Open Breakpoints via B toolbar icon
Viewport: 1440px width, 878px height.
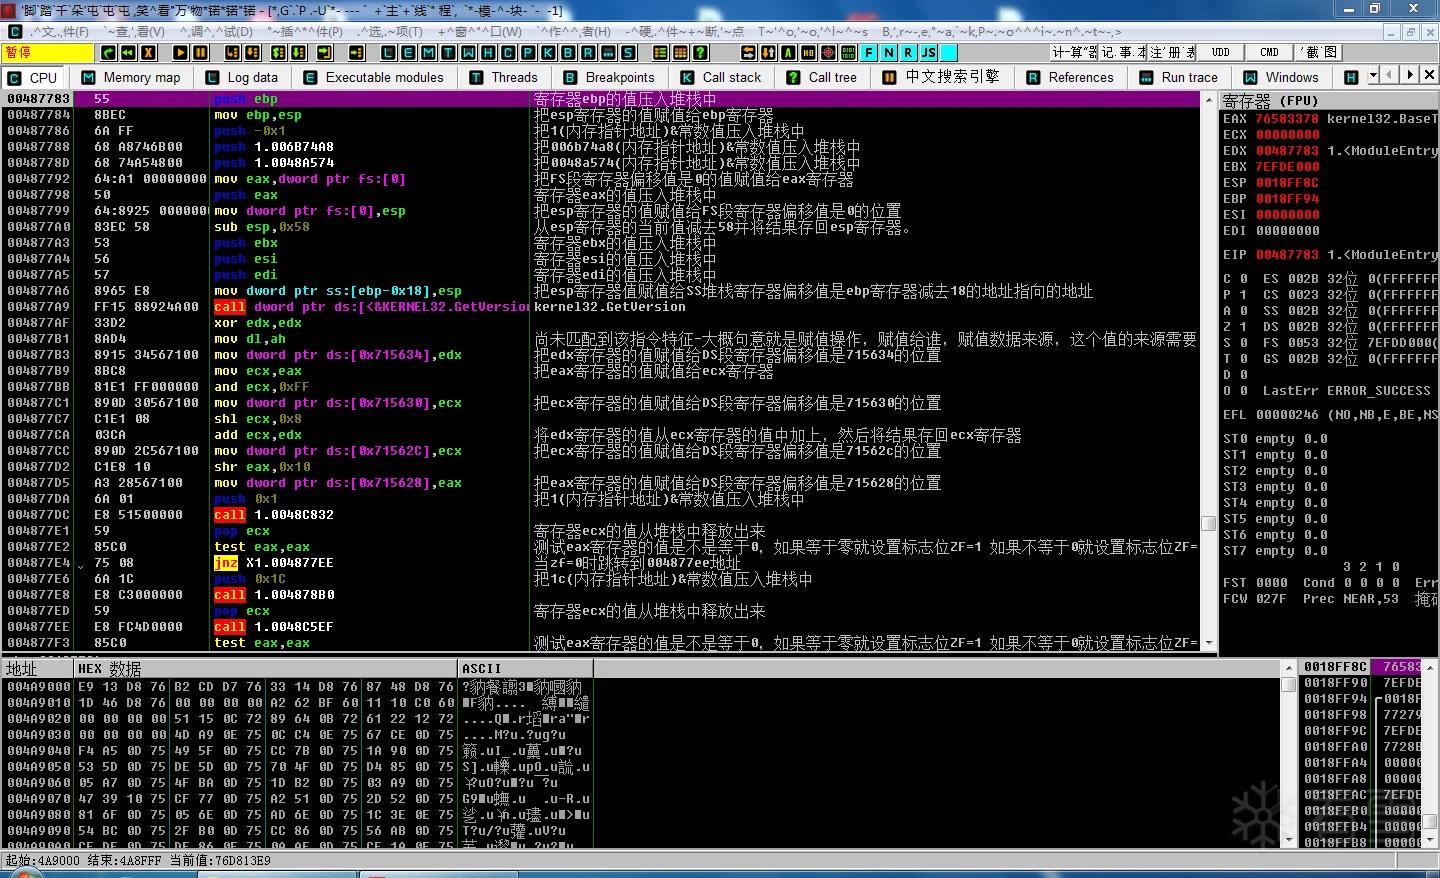click(x=568, y=52)
